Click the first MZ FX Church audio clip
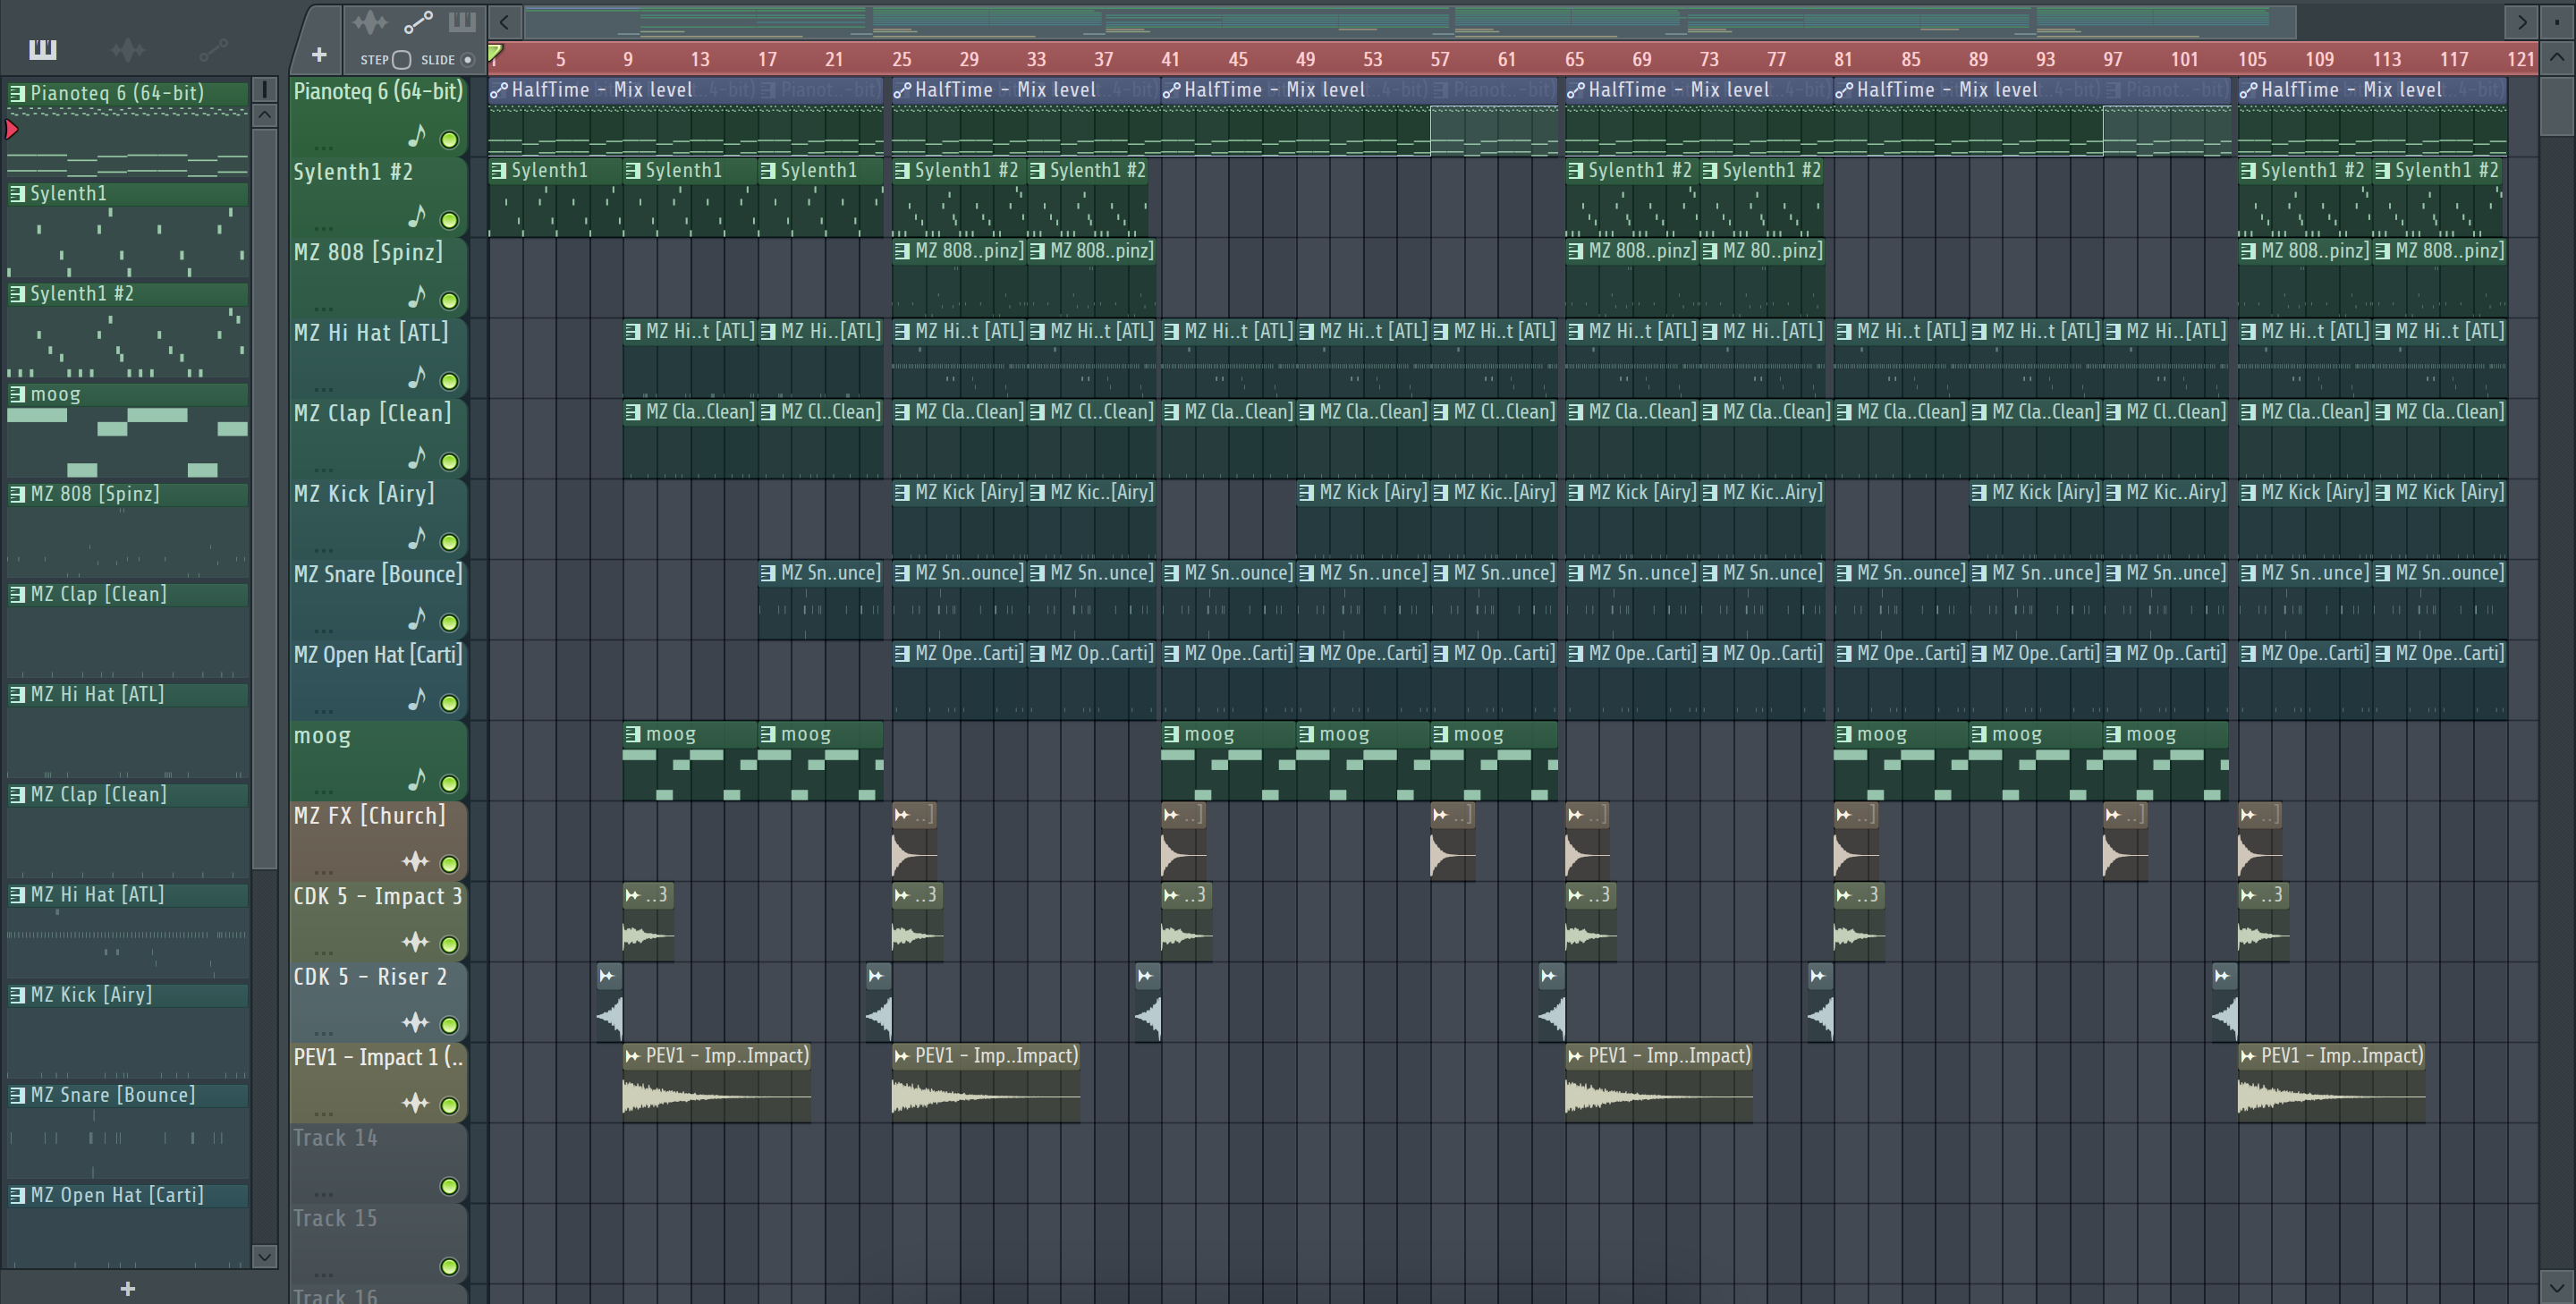This screenshot has height=1304, width=2576. click(914, 842)
